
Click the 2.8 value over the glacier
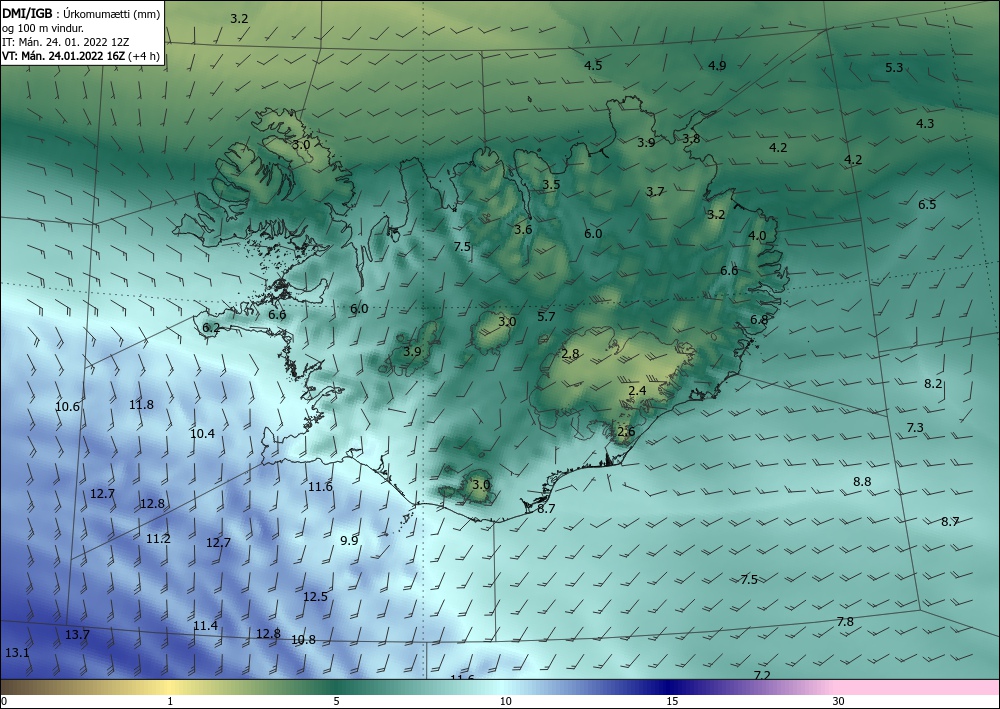tap(570, 354)
